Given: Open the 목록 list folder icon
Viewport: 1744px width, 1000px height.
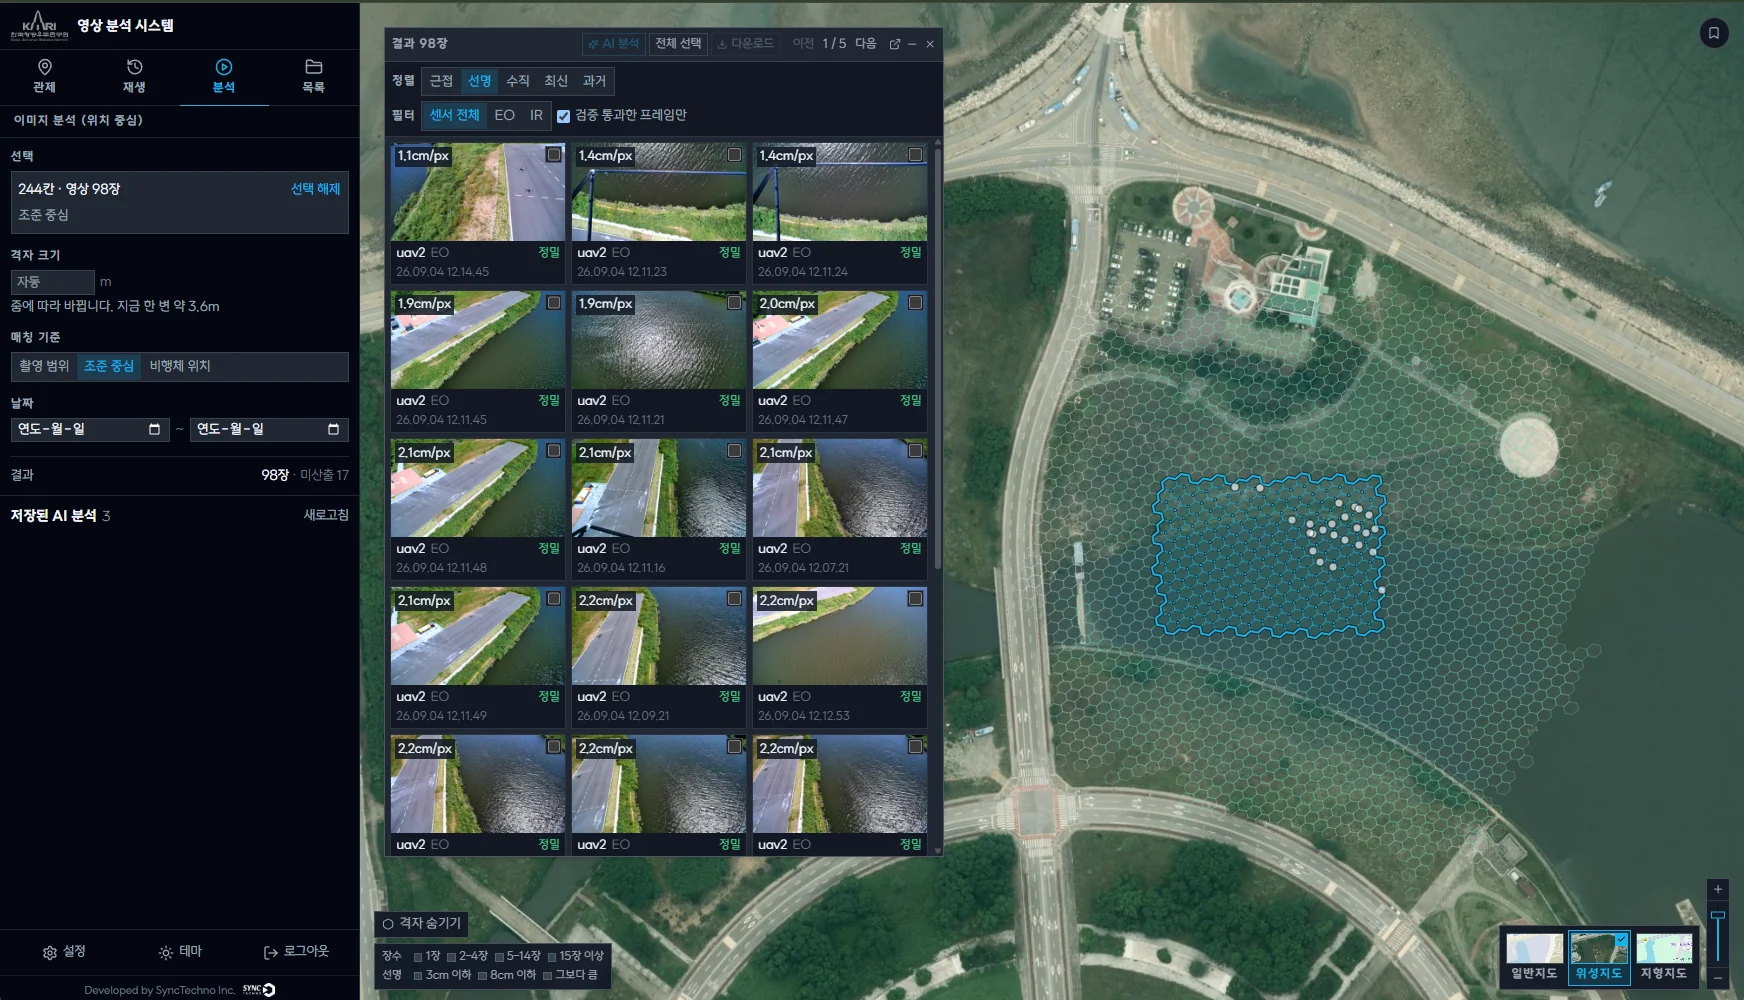Looking at the screenshot, I should [x=313, y=67].
